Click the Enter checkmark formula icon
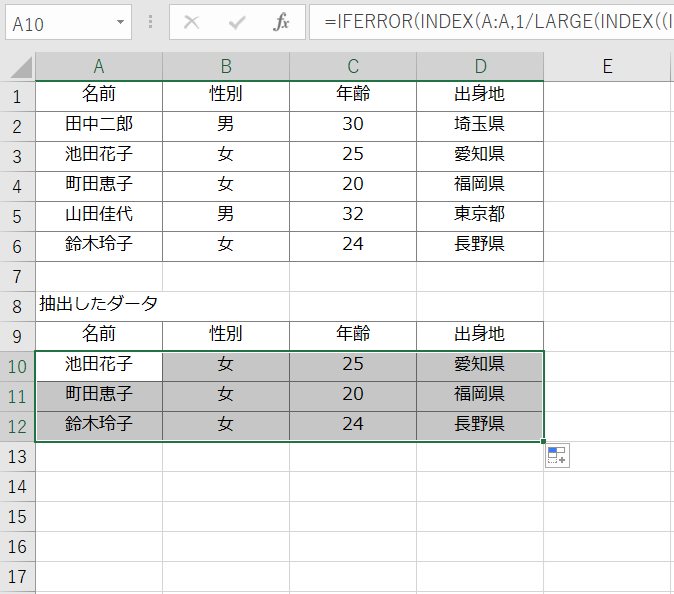Screen dimensions: 674x594 pyautogui.click(x=237, y=22)
